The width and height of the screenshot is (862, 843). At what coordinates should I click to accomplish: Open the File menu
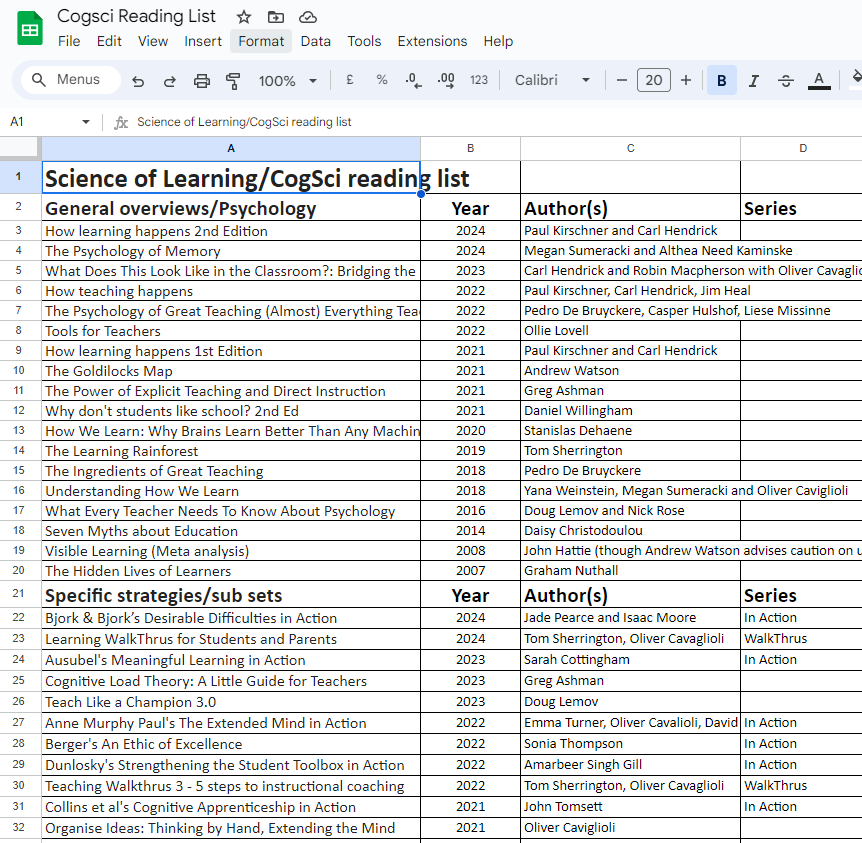(69, 41)
